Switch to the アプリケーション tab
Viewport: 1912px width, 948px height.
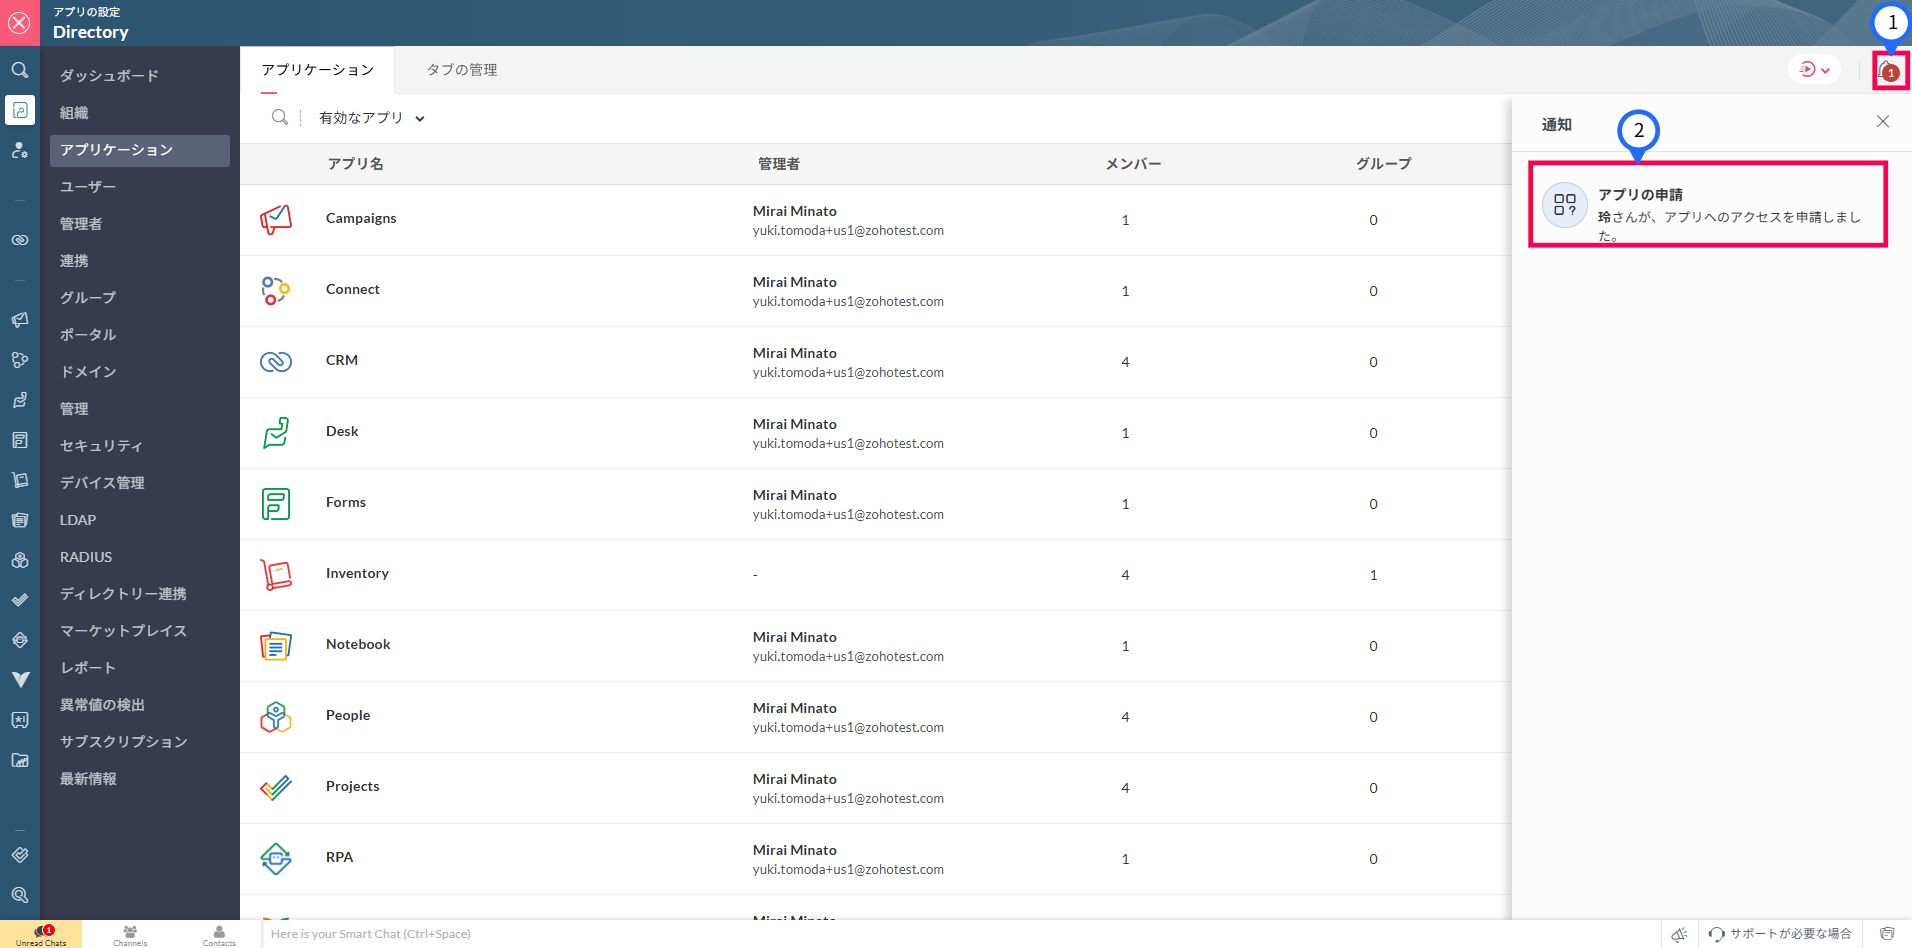point(318,70)
